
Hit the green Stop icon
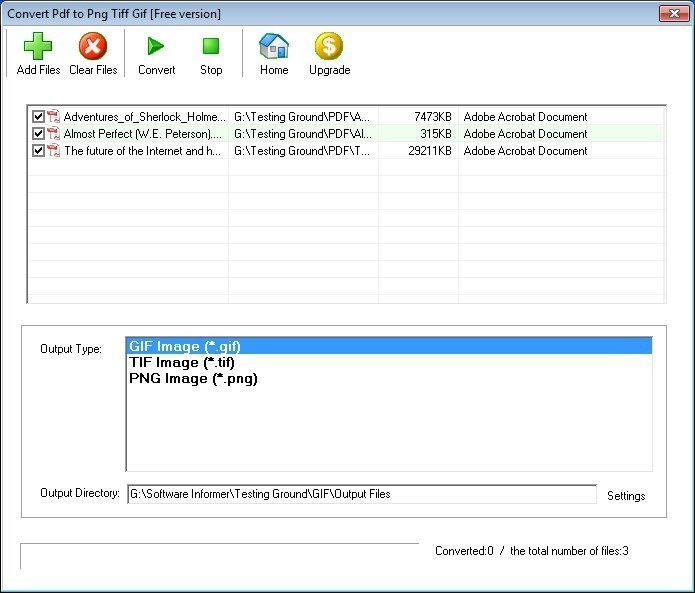click(211, 47)
